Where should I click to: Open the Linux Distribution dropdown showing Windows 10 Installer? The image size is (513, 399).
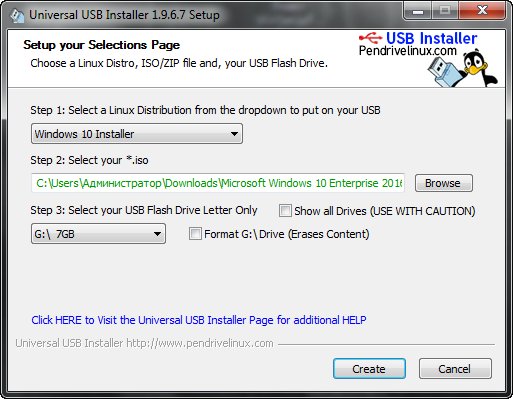point(137,134)
